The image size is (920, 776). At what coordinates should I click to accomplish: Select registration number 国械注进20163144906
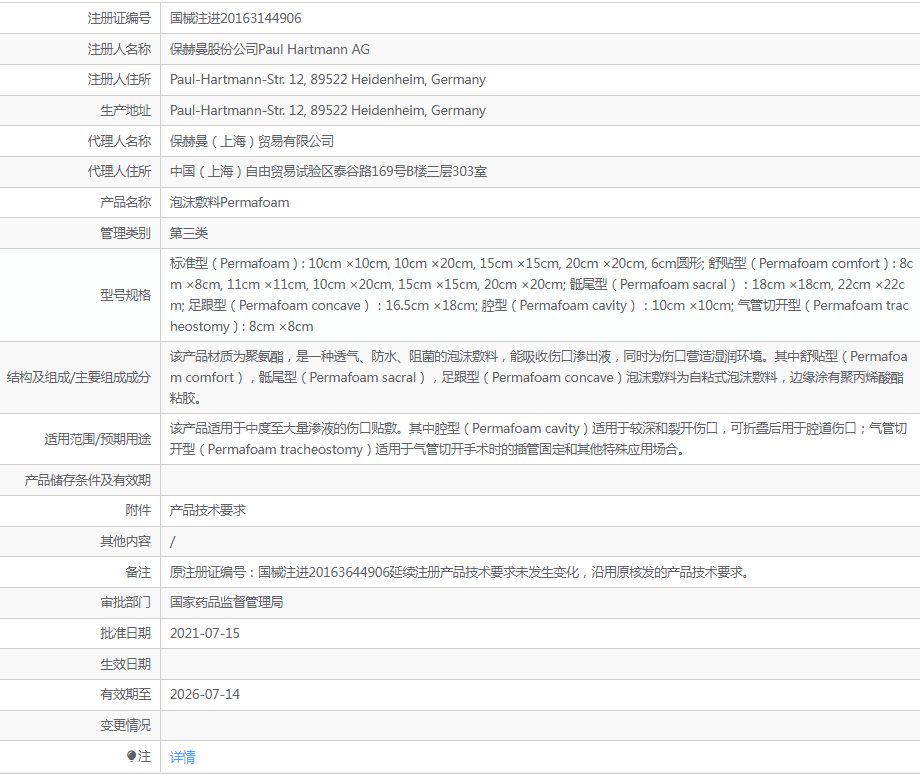click(x=235, y=18)
